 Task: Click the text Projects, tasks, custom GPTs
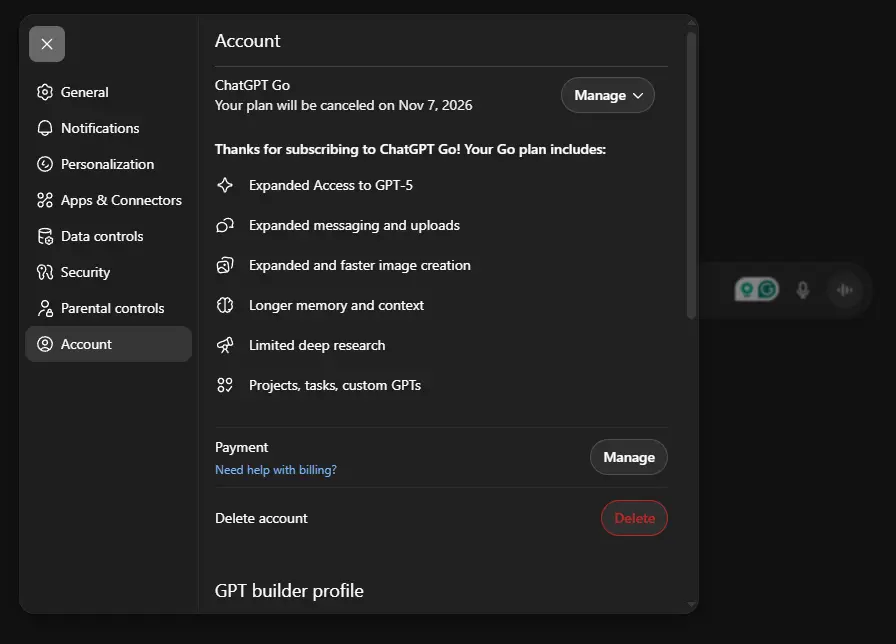[x=335, y=385]
